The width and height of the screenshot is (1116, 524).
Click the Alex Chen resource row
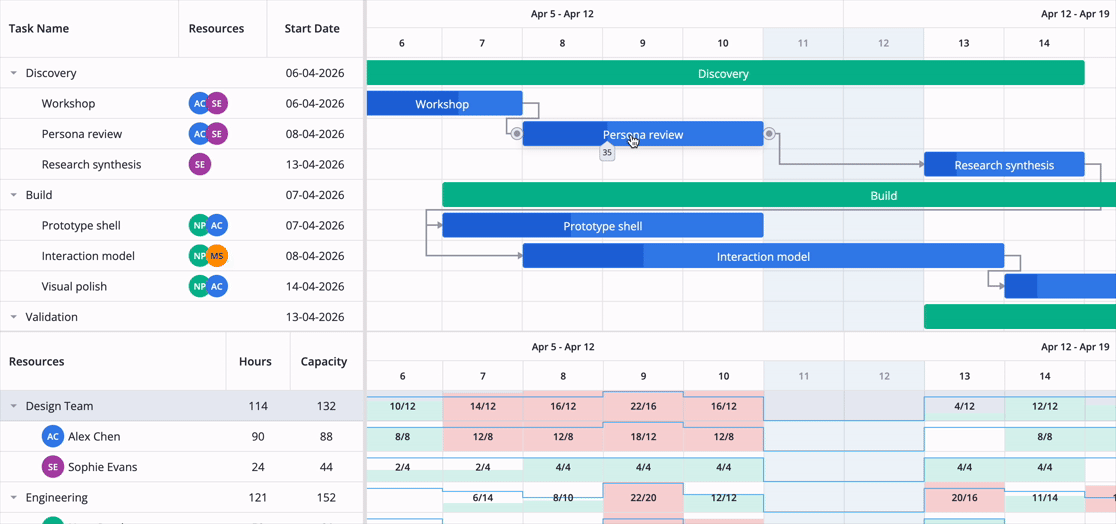click(x=181, y=437)
